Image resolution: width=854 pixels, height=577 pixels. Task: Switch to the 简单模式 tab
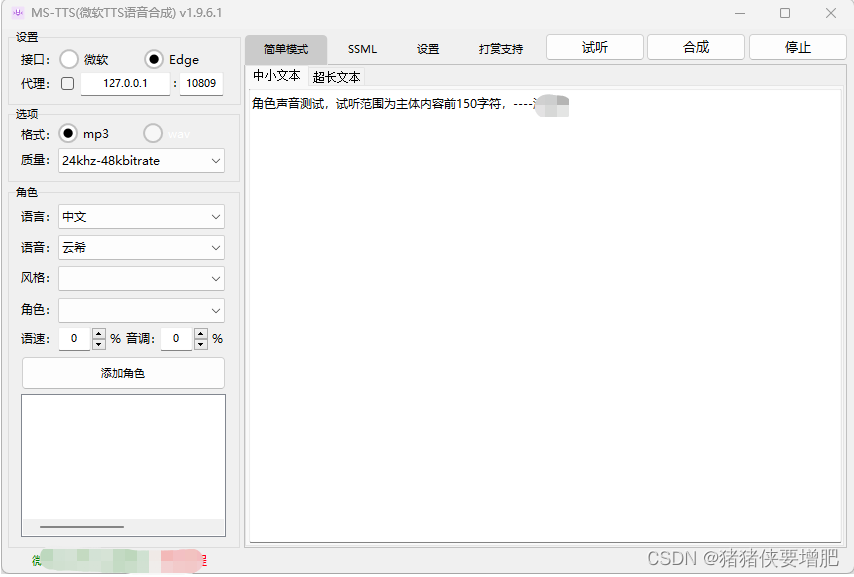(x=286, y=50)
